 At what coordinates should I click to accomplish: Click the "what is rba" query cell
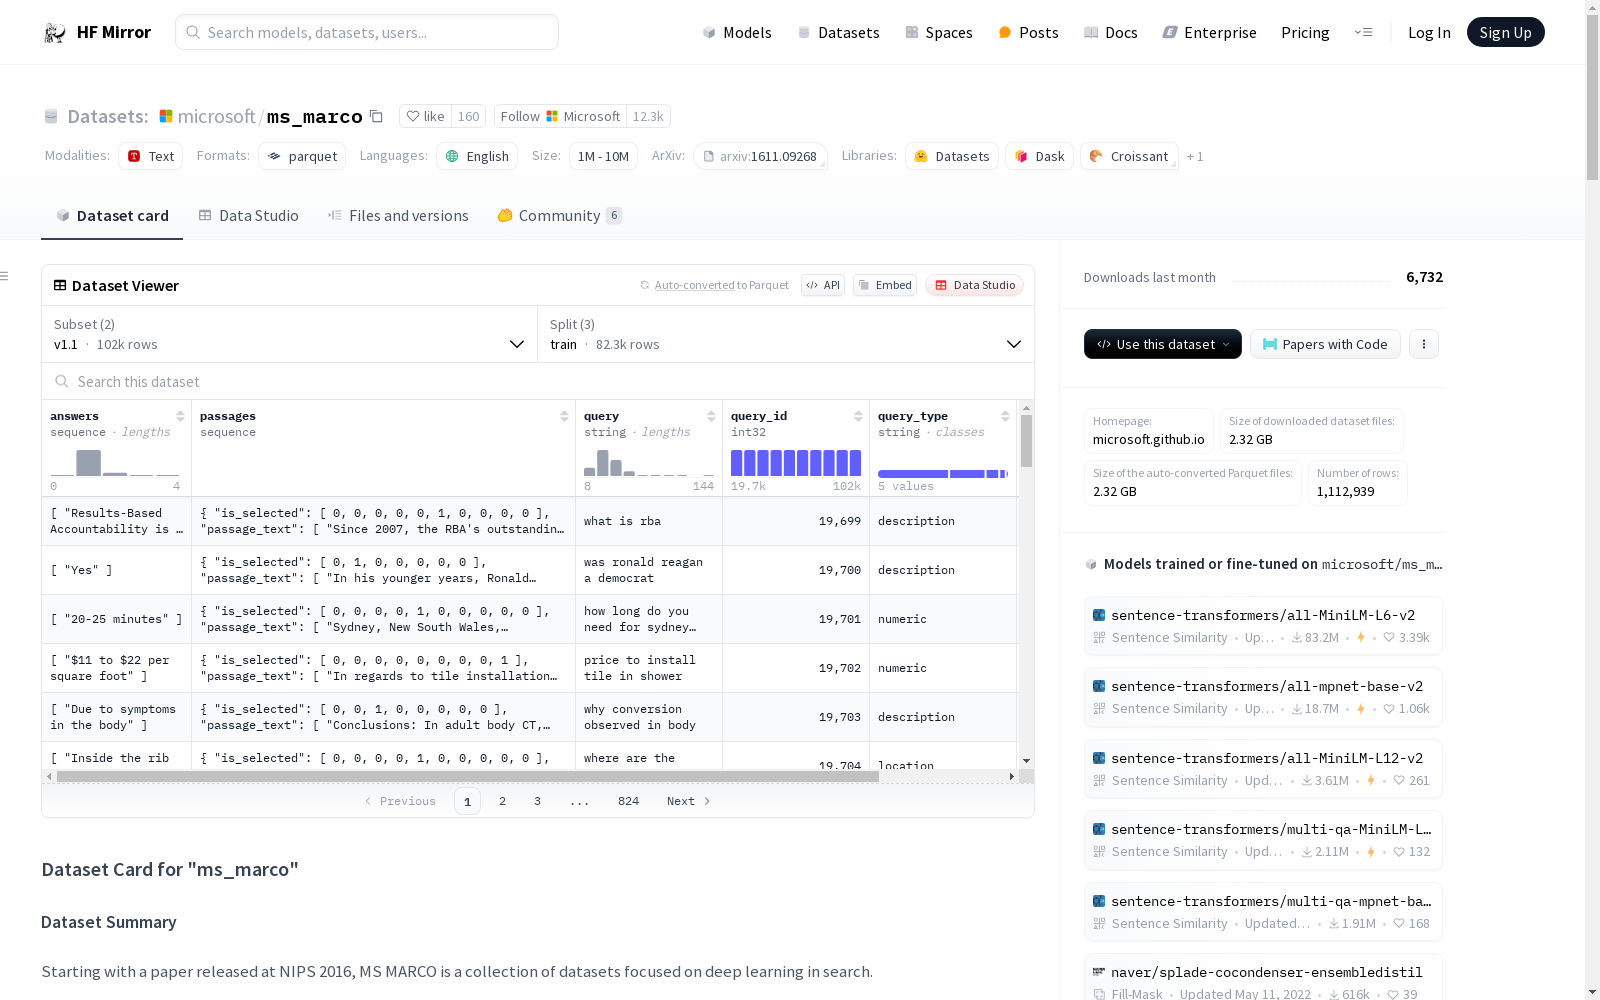point(649,521)
